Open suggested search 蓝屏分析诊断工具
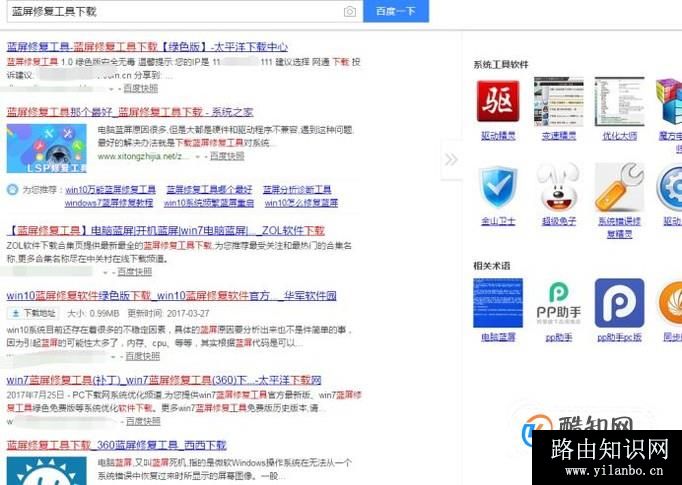This screenshot has width=682, height=485. click(x=297, y=190)
